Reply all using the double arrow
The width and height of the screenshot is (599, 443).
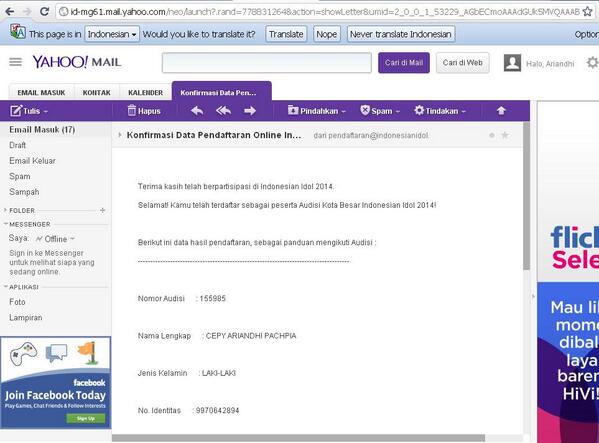point(223,111)
